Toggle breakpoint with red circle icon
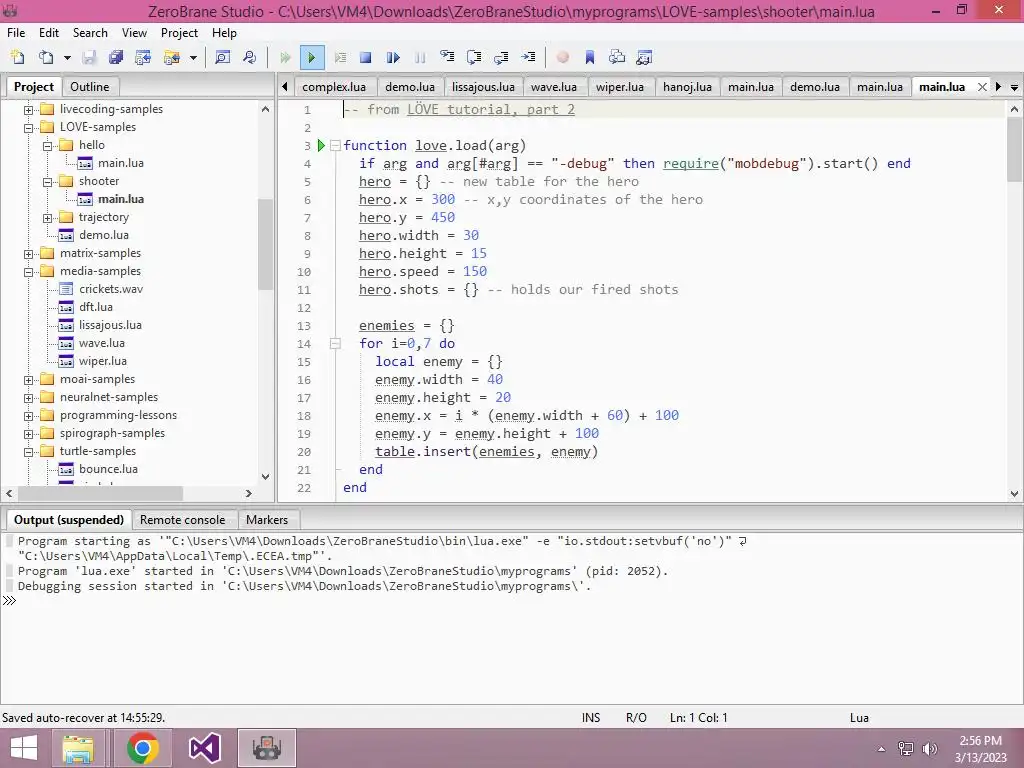The width and height of the screenshot is (1024, 768). [x=562, y=57]
